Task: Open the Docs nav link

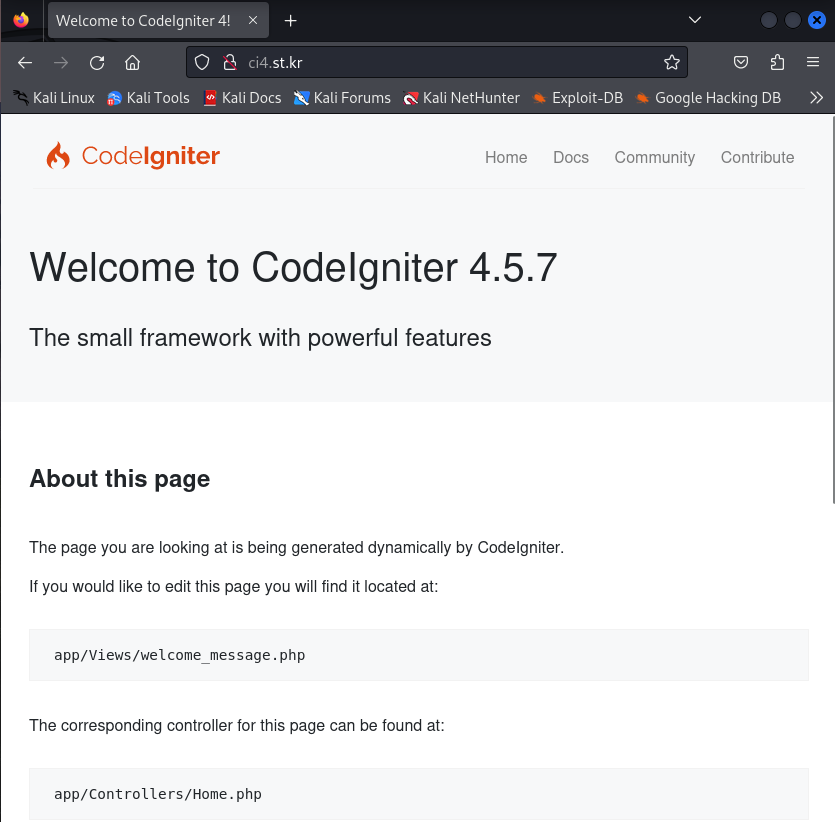Action: click(x=571, y=158)
